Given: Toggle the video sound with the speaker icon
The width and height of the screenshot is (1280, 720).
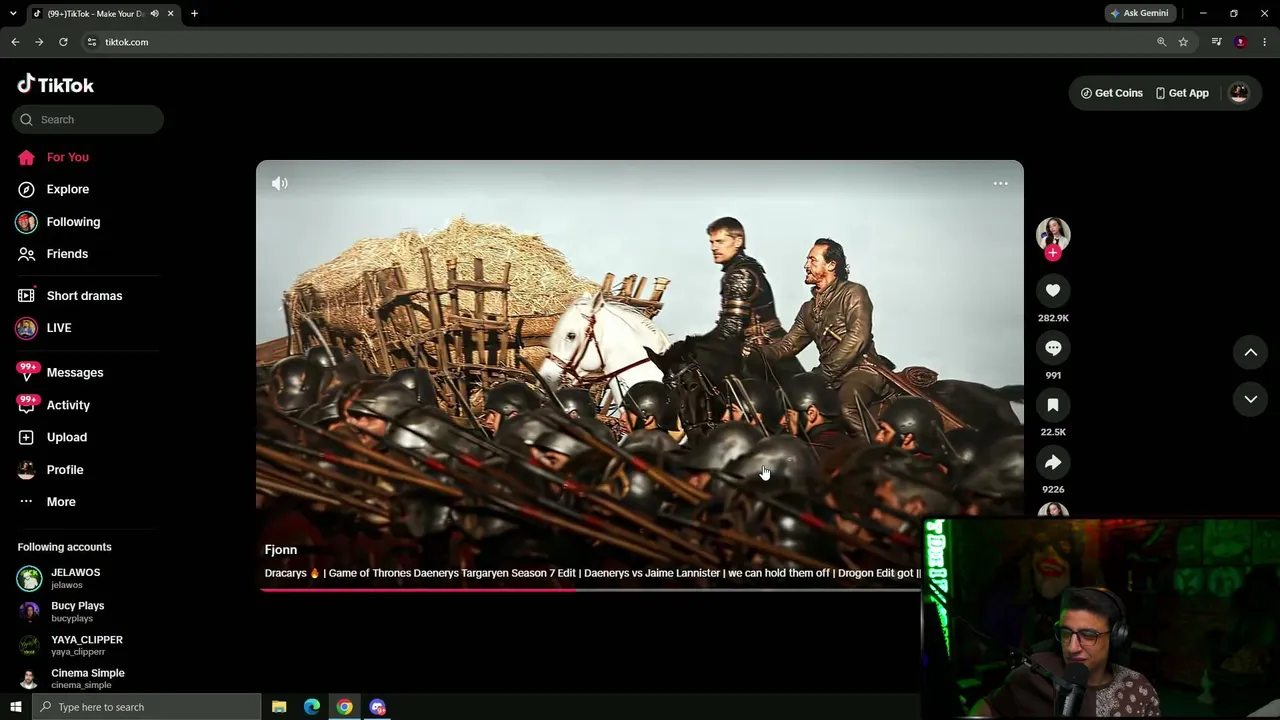Looking at the screenshot, I should coord(280,184).
